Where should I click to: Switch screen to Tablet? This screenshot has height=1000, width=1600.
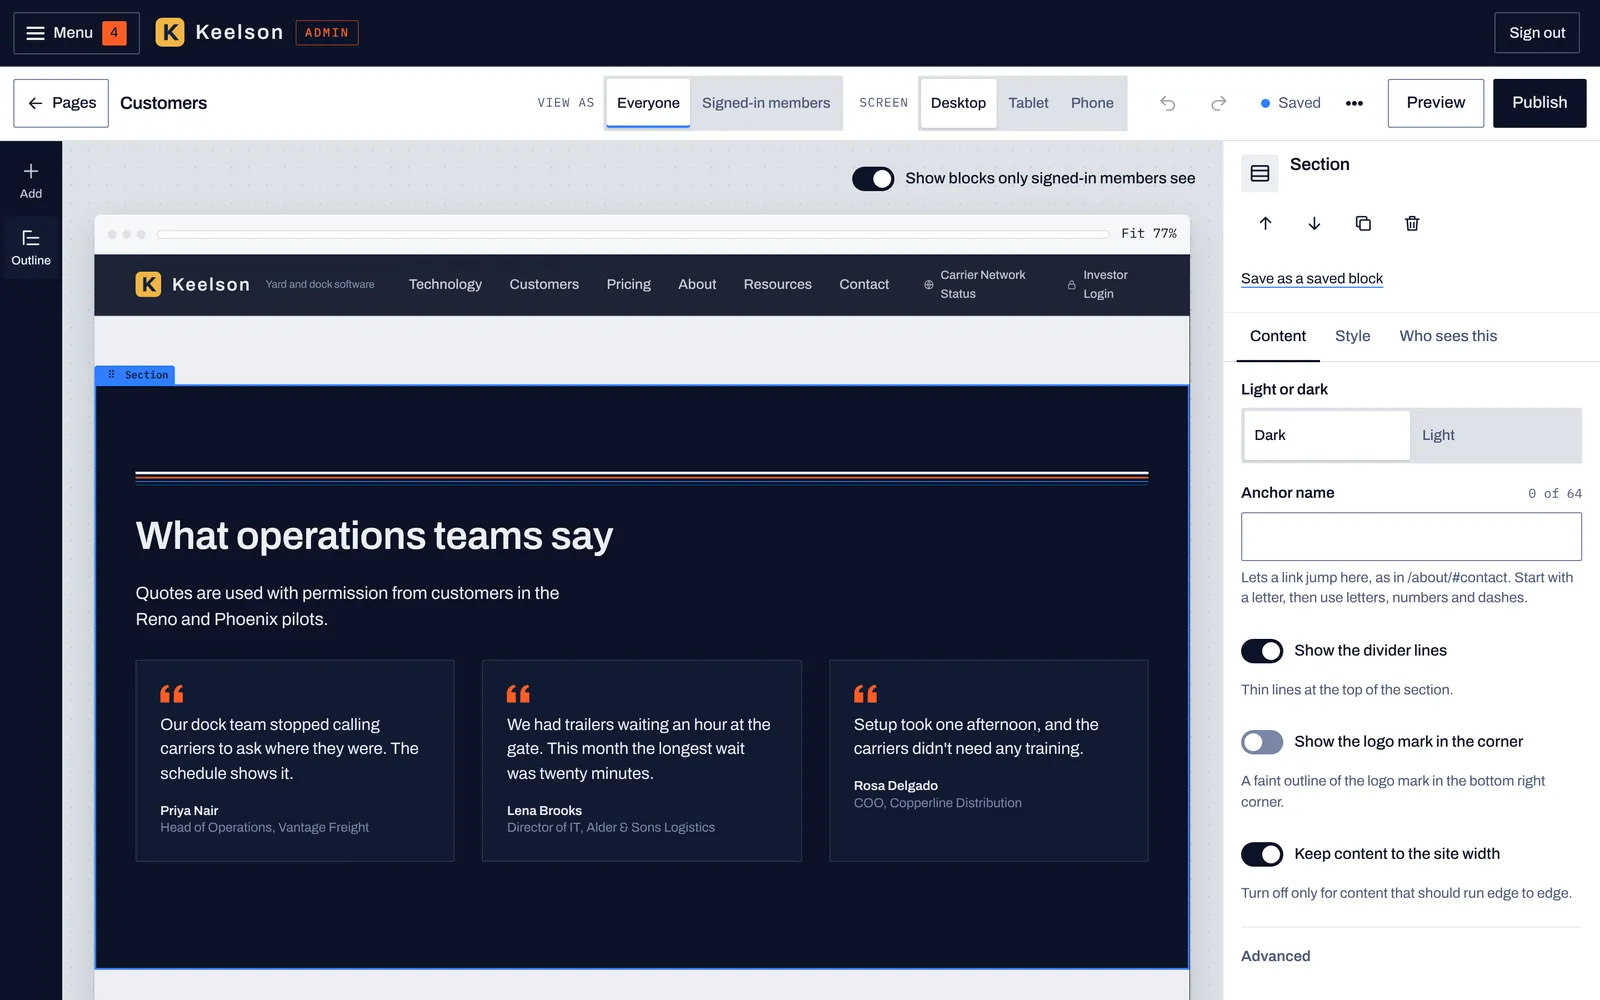tap(1028, 103)
